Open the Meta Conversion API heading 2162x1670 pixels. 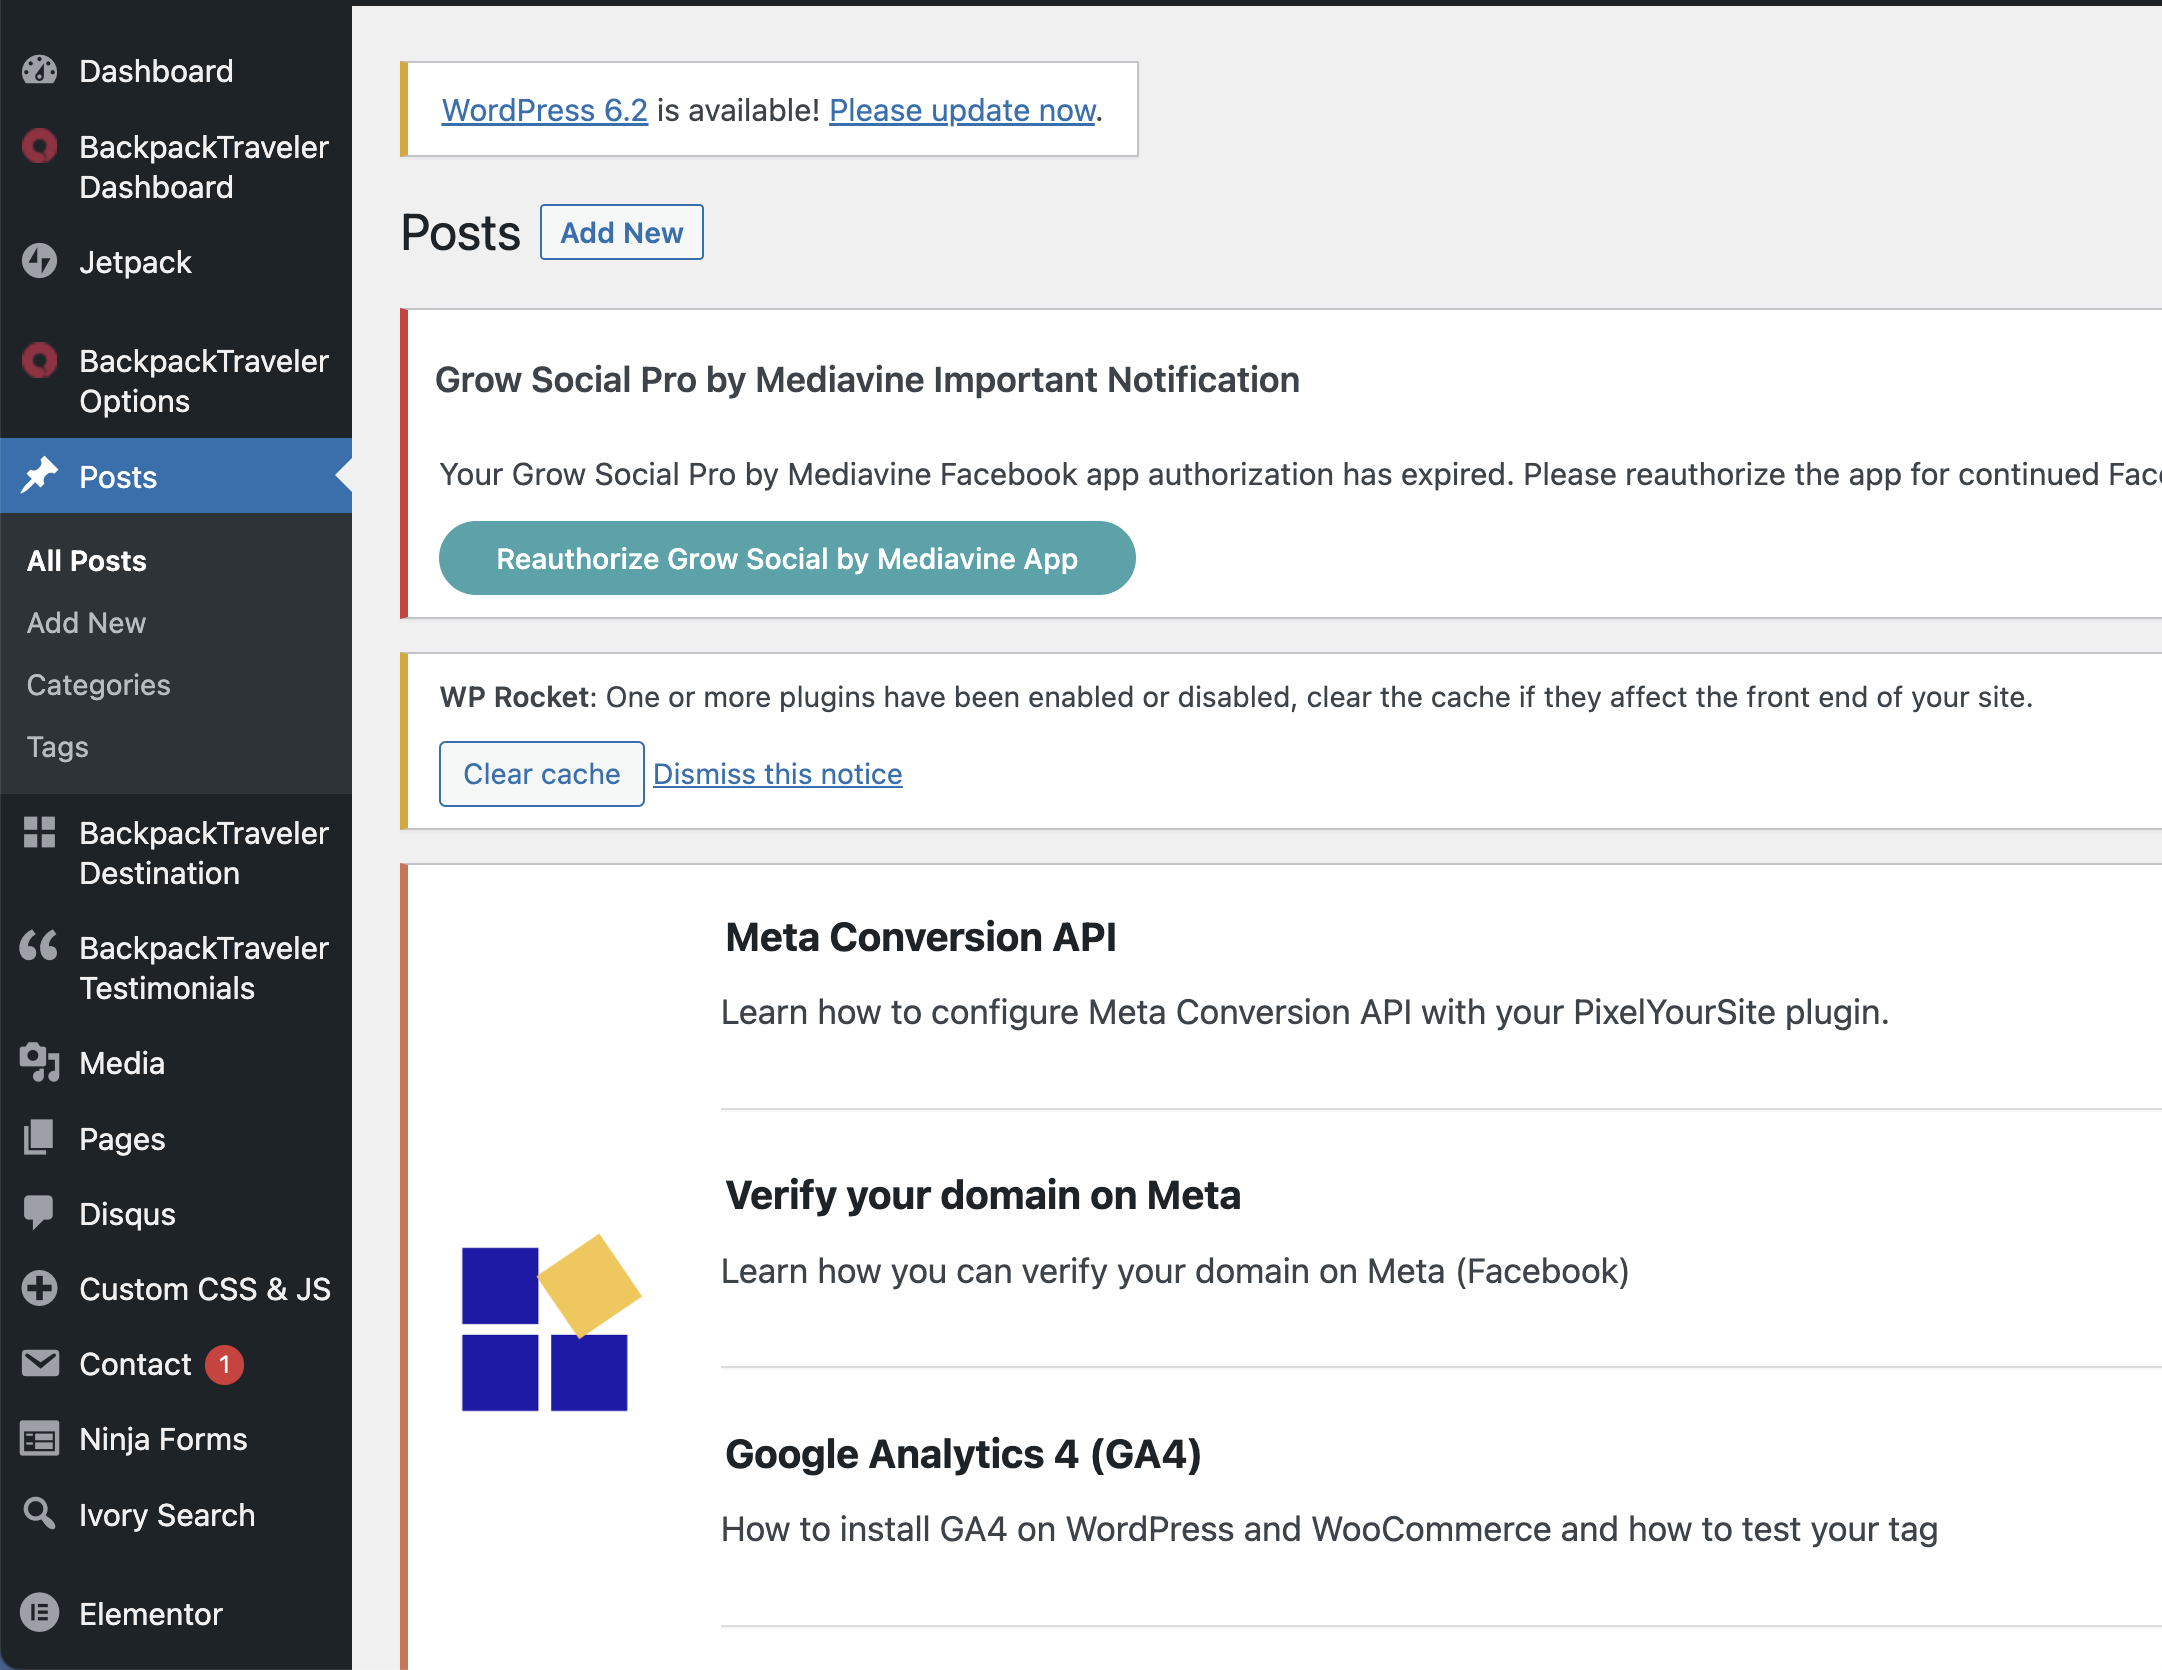point(921,937)
